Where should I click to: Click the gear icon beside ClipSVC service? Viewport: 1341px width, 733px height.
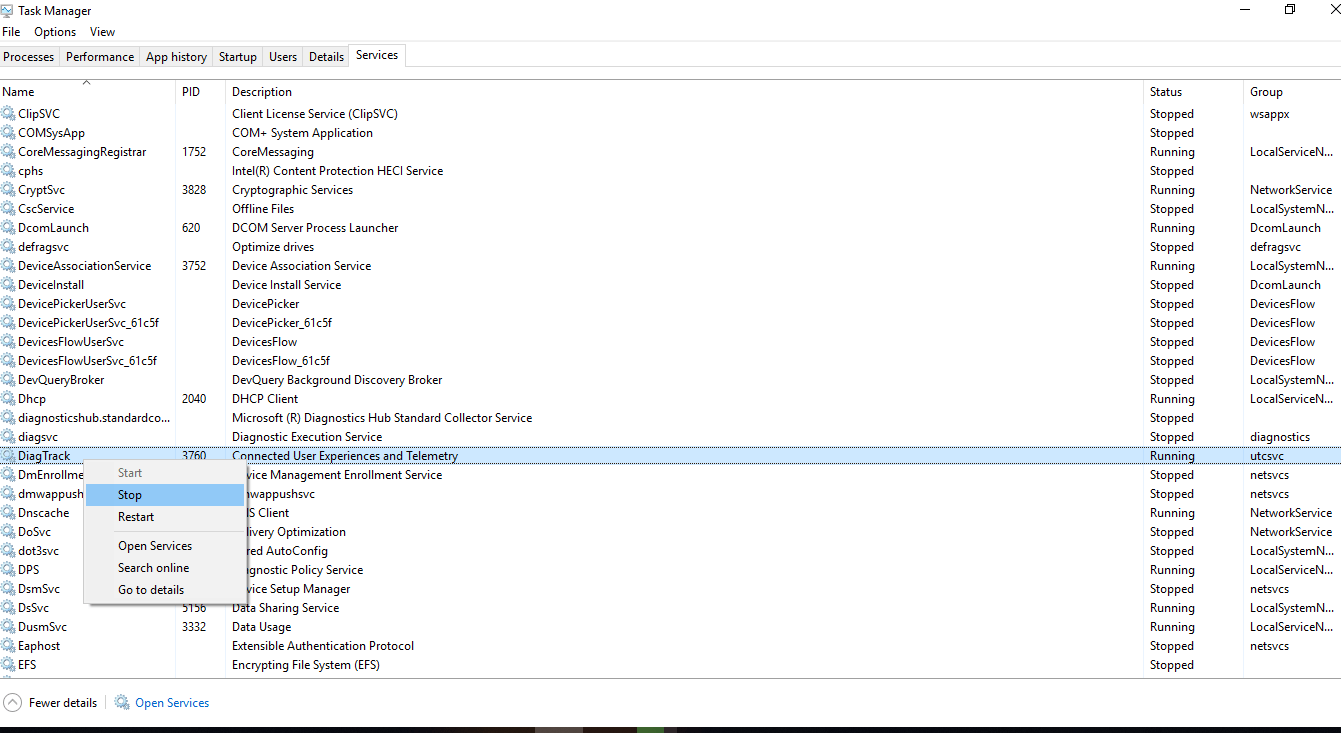9,114
